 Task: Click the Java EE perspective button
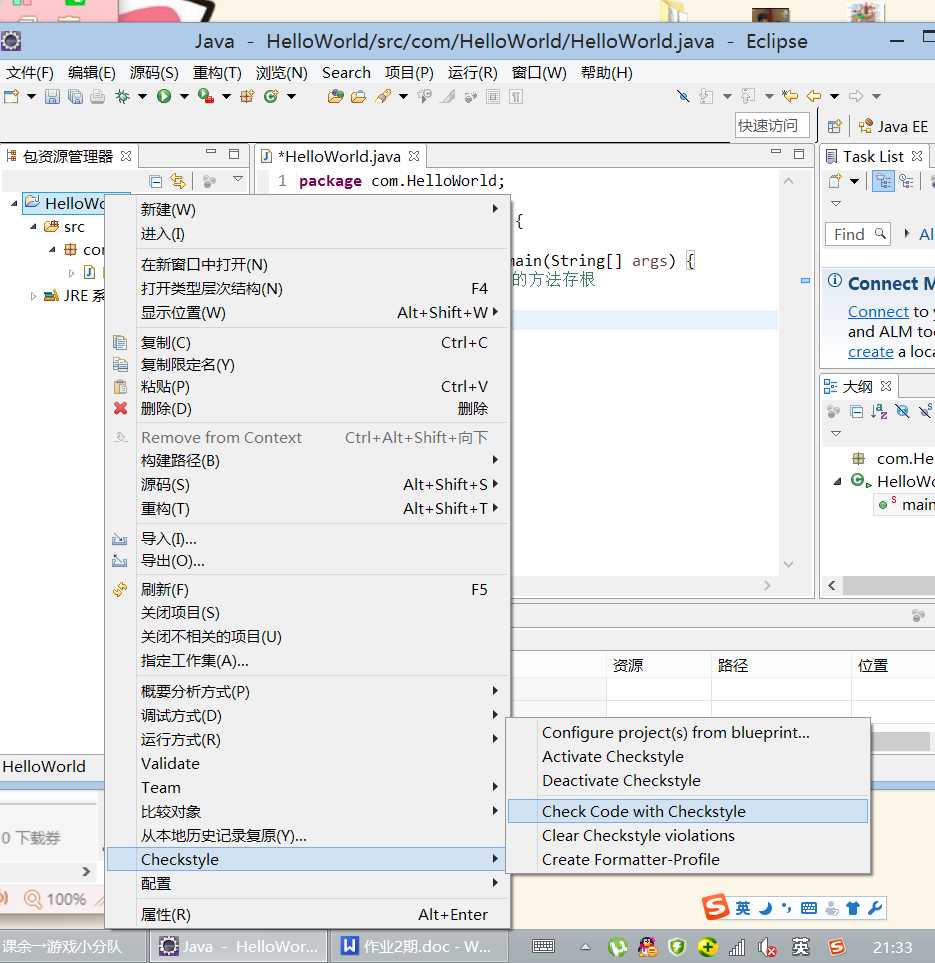[x=893, y=127]
